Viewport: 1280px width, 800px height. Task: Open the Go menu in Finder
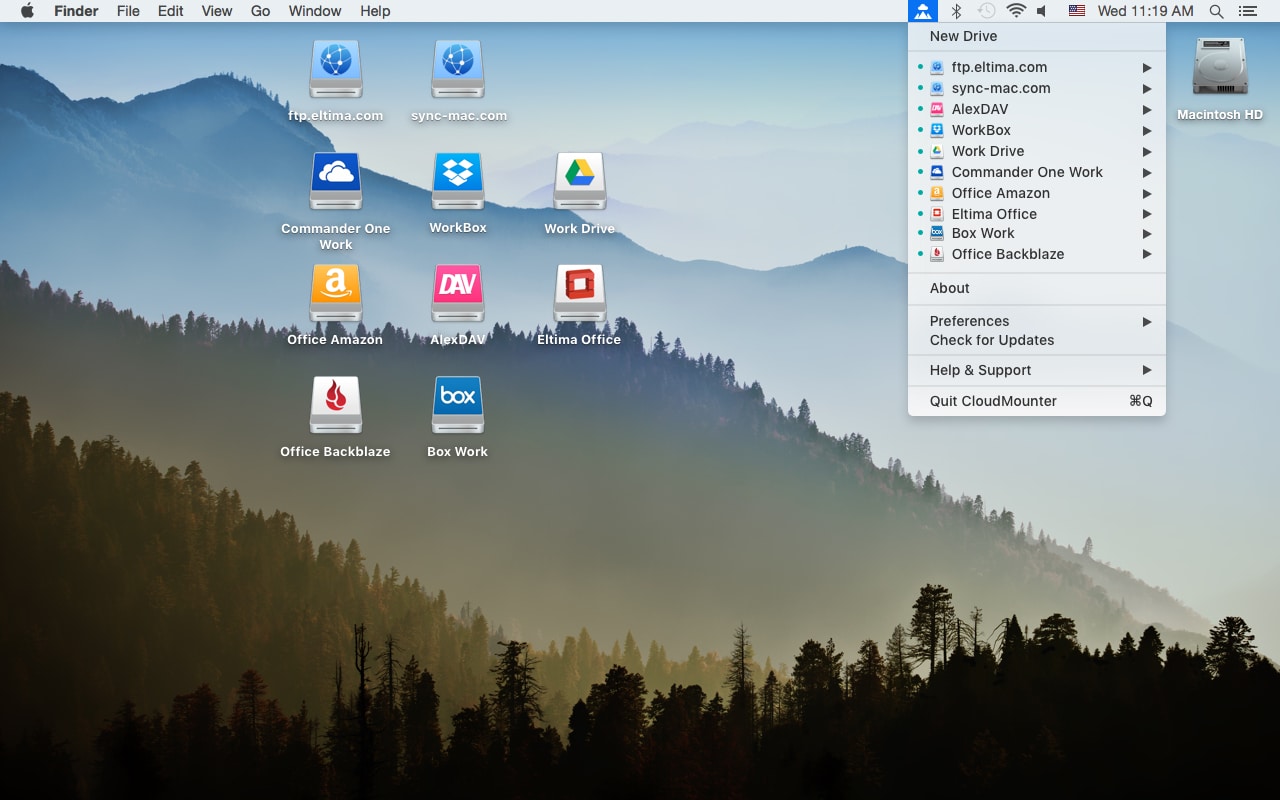tap(260, 11)
